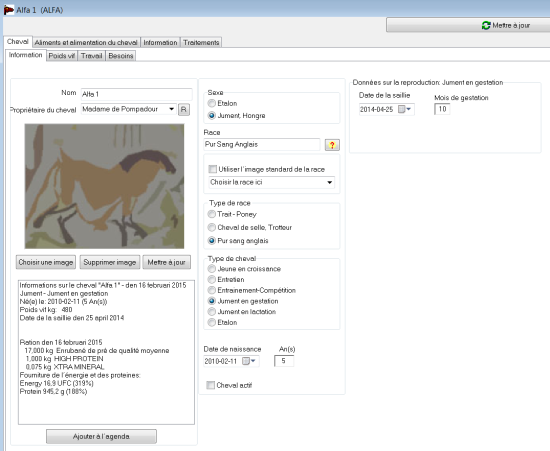
Task: Click the 2010-02-11 birth date value
Action: tap(221, 361)
